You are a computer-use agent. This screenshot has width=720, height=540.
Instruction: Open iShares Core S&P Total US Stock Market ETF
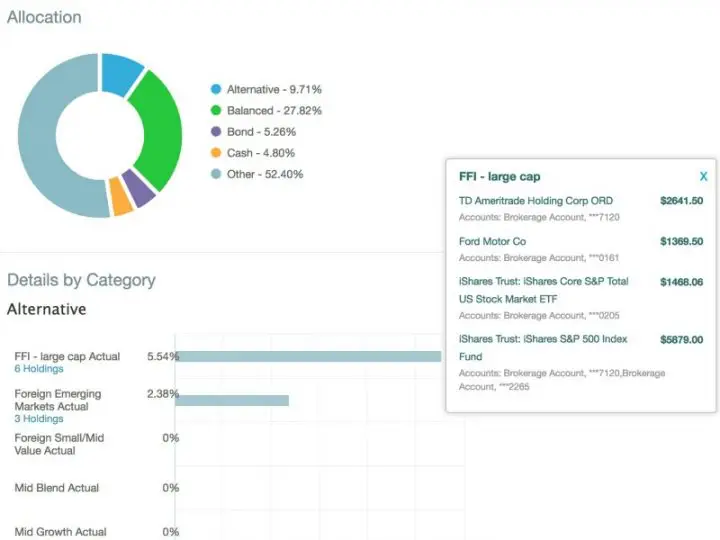point(543,290)
